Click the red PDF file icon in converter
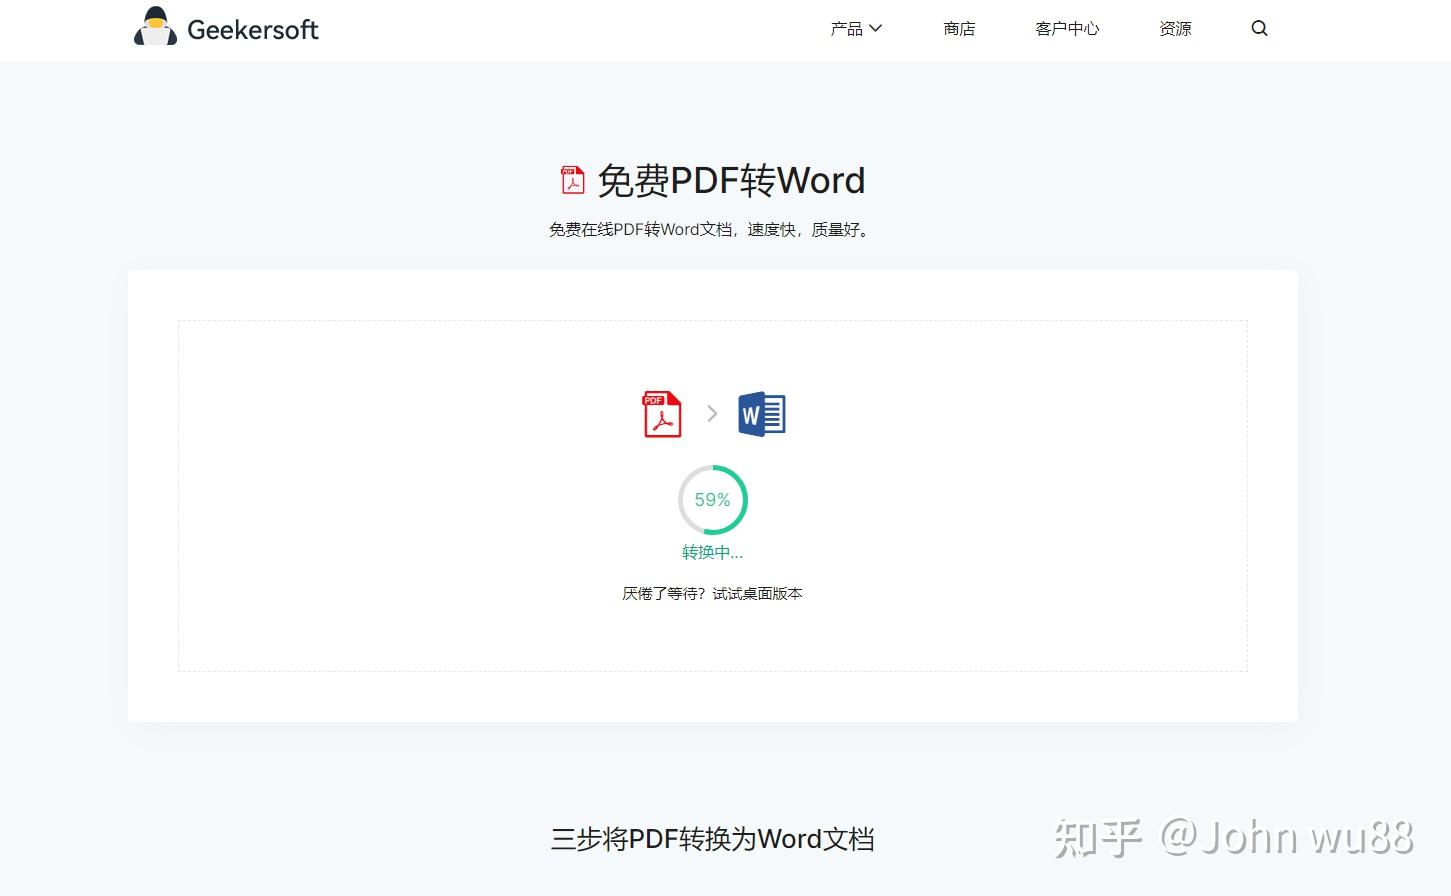 [661, 413]
